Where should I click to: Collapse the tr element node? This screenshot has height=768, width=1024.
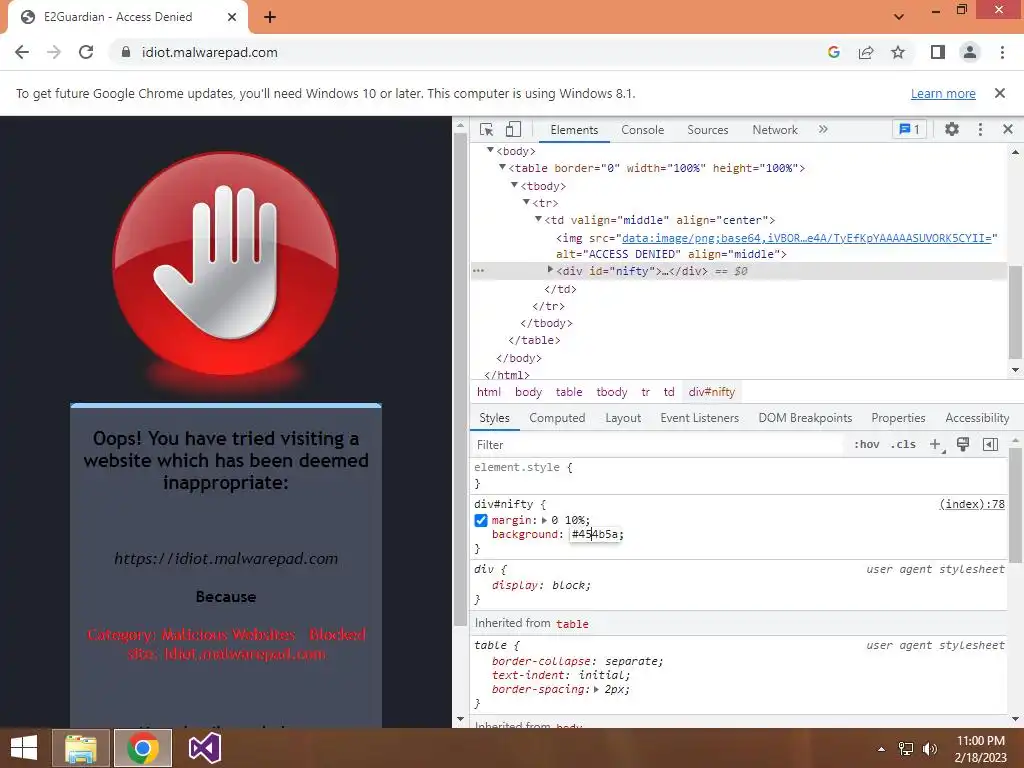pos(526,202)
